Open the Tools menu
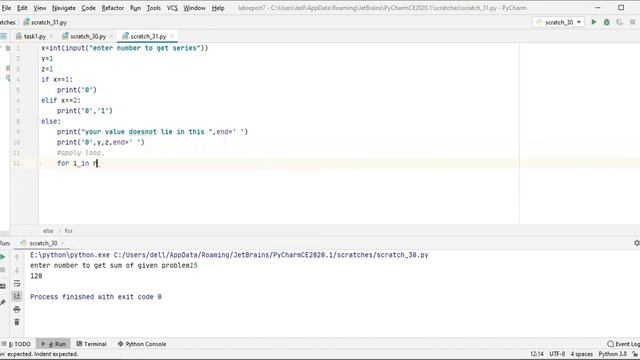The width and height of the screenshot is (640, 360). 153,8
